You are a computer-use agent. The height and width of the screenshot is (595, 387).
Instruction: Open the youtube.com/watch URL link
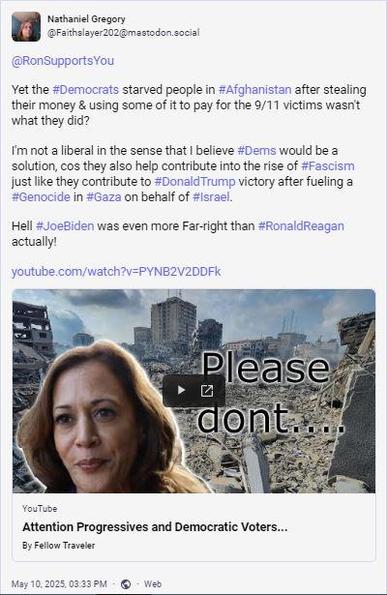[x=116, y=272]
